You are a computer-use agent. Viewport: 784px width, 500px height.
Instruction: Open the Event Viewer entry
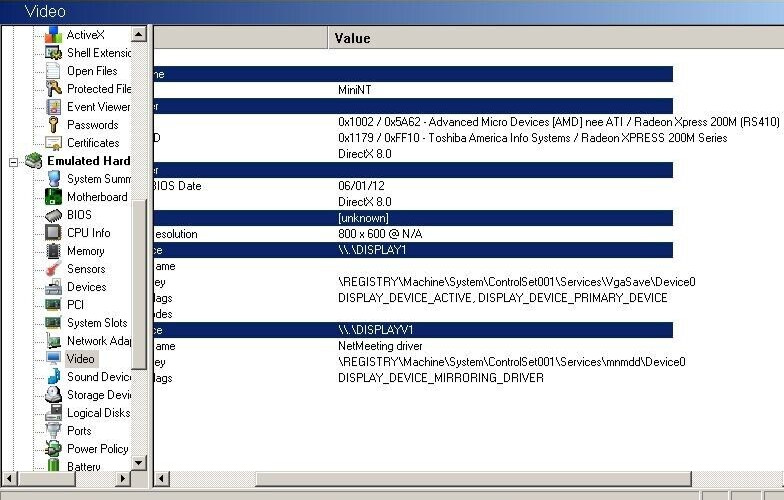(x=98, y=106)
